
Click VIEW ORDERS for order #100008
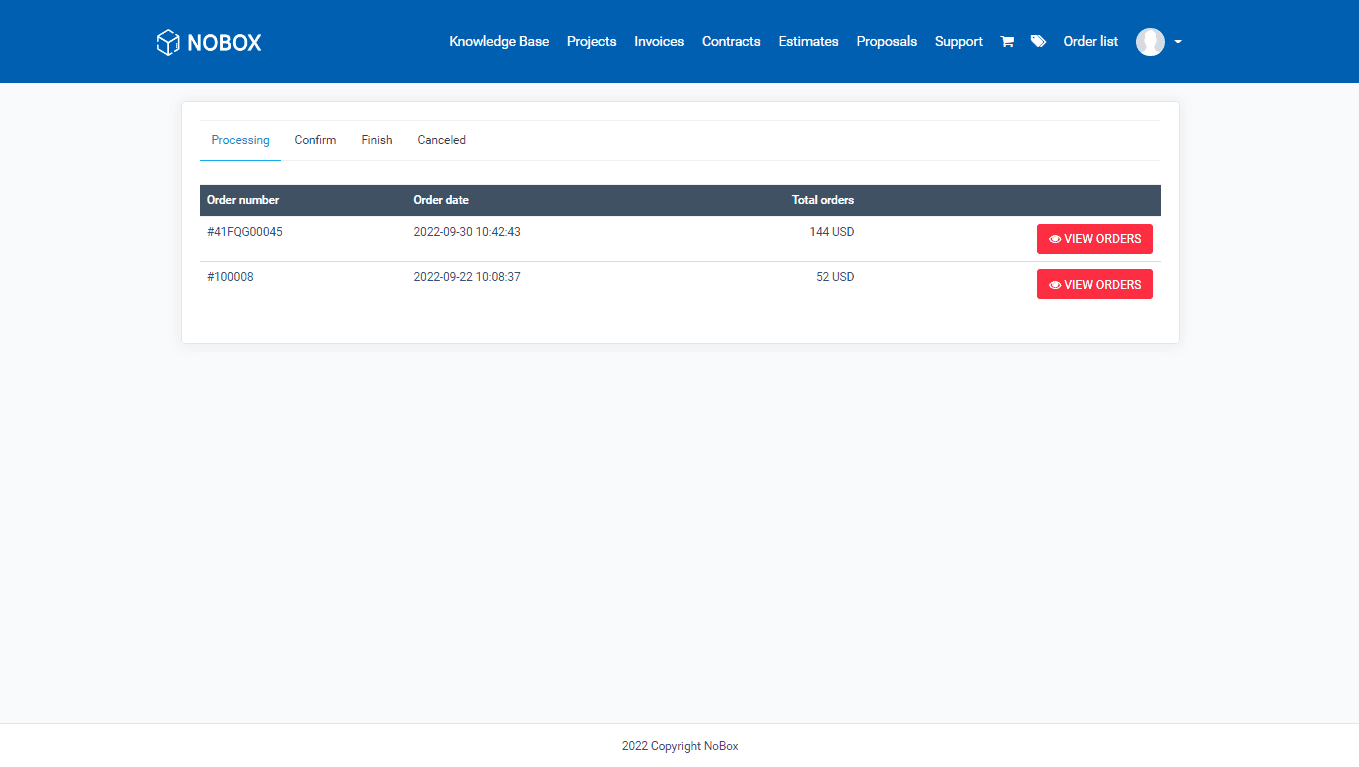point(1094,284)
